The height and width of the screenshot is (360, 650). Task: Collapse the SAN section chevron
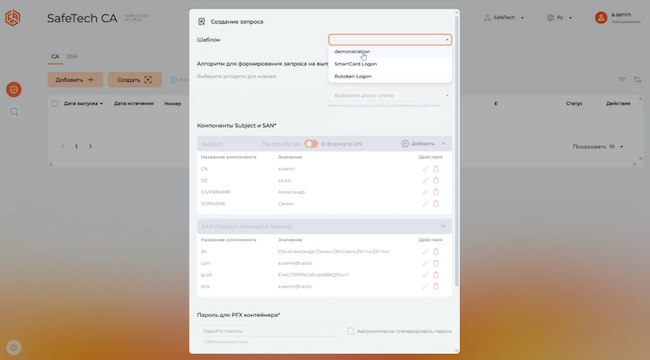[x=443, y=226]
